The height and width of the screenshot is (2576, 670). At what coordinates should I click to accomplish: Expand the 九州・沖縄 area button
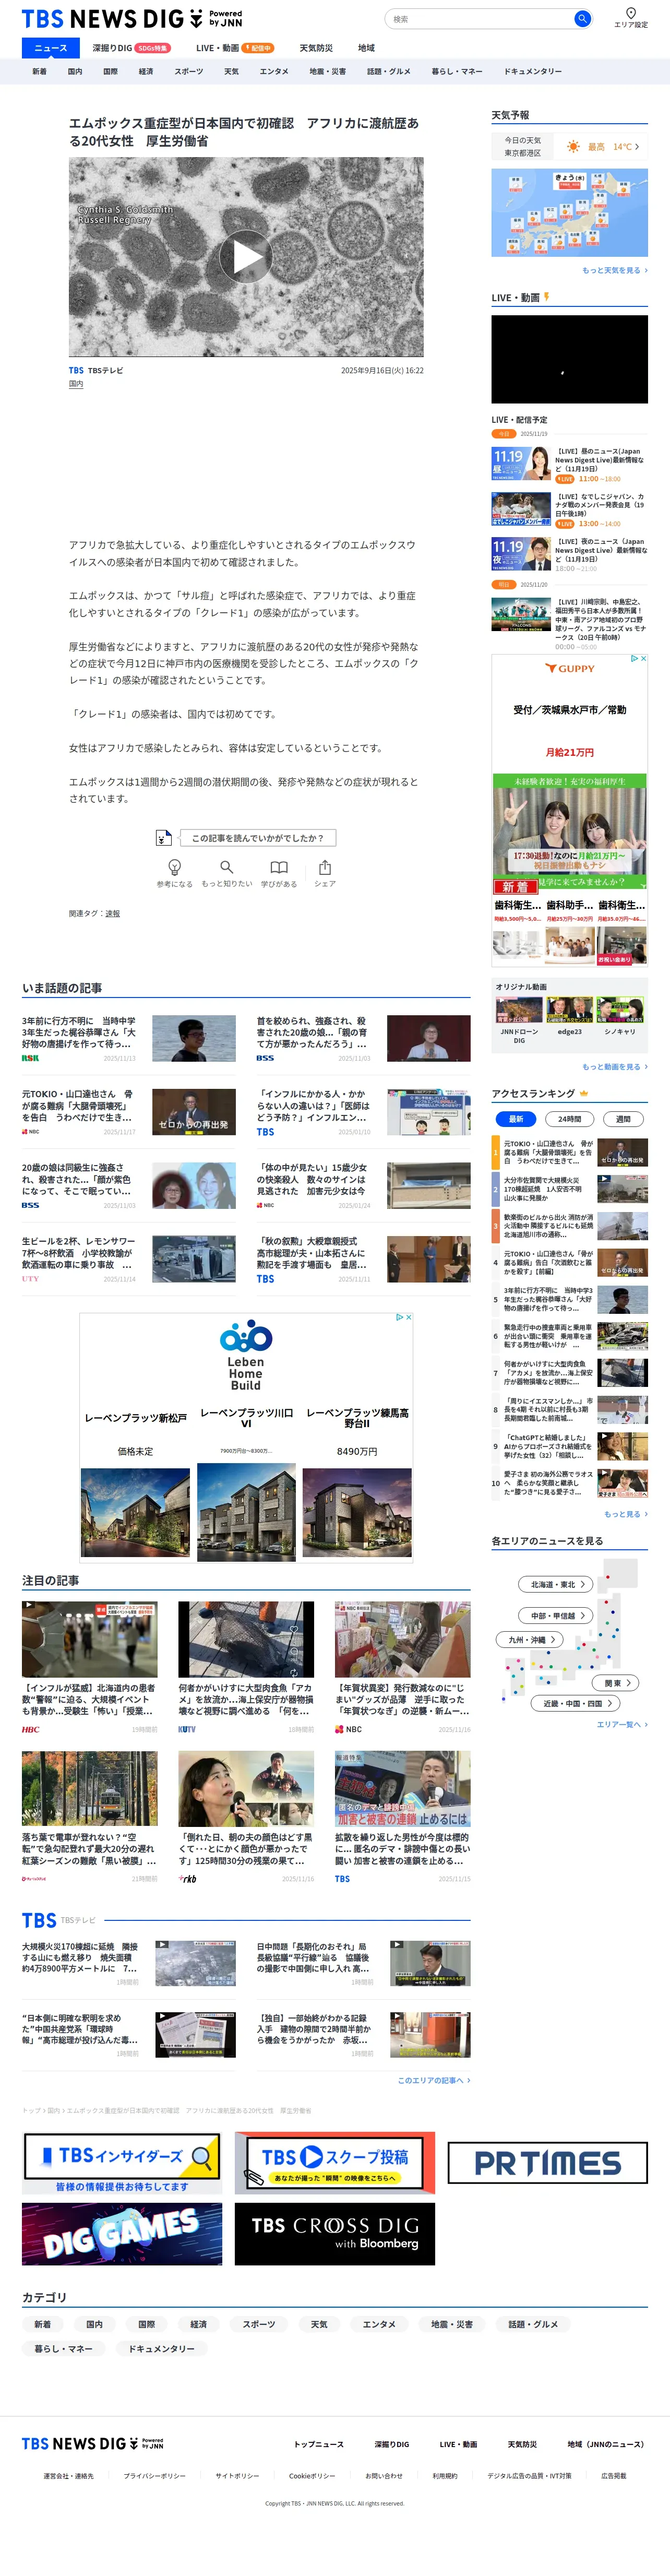coord(530,1639)
